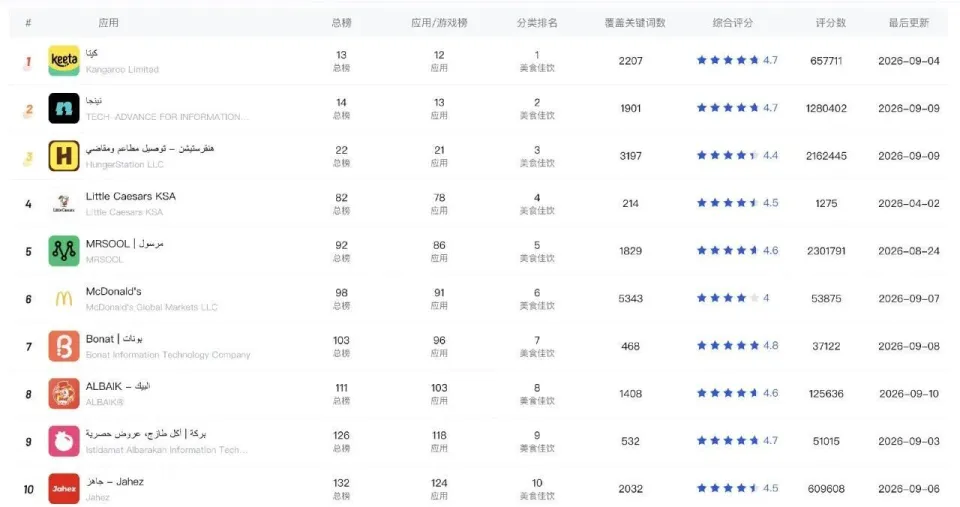Click update date 2026-09-10
The height and width of the screenshot is (507, 960).
tap(909, 394)
